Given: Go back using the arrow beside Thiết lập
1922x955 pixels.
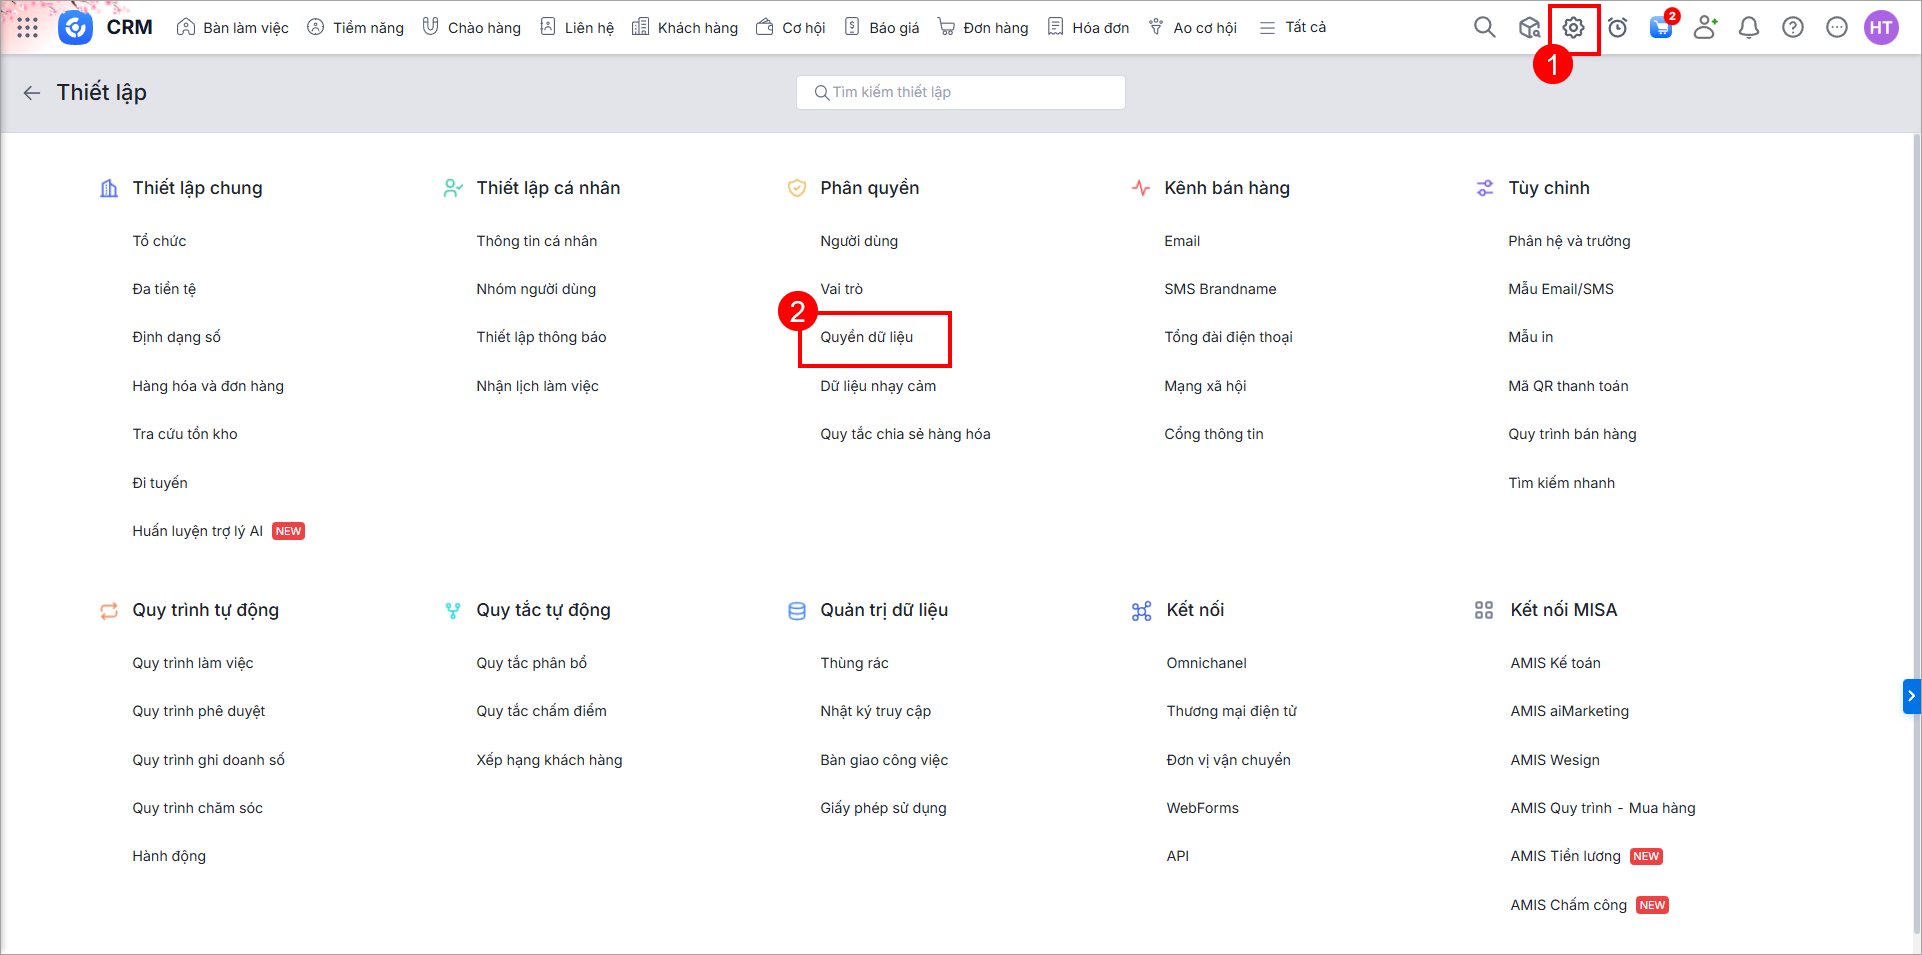Looking at the screenshot, I should pos(32,93).
